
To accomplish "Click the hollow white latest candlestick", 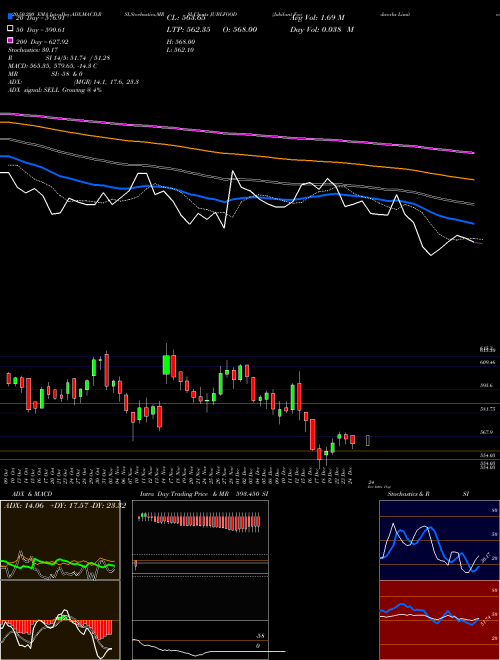I will 368,441.
